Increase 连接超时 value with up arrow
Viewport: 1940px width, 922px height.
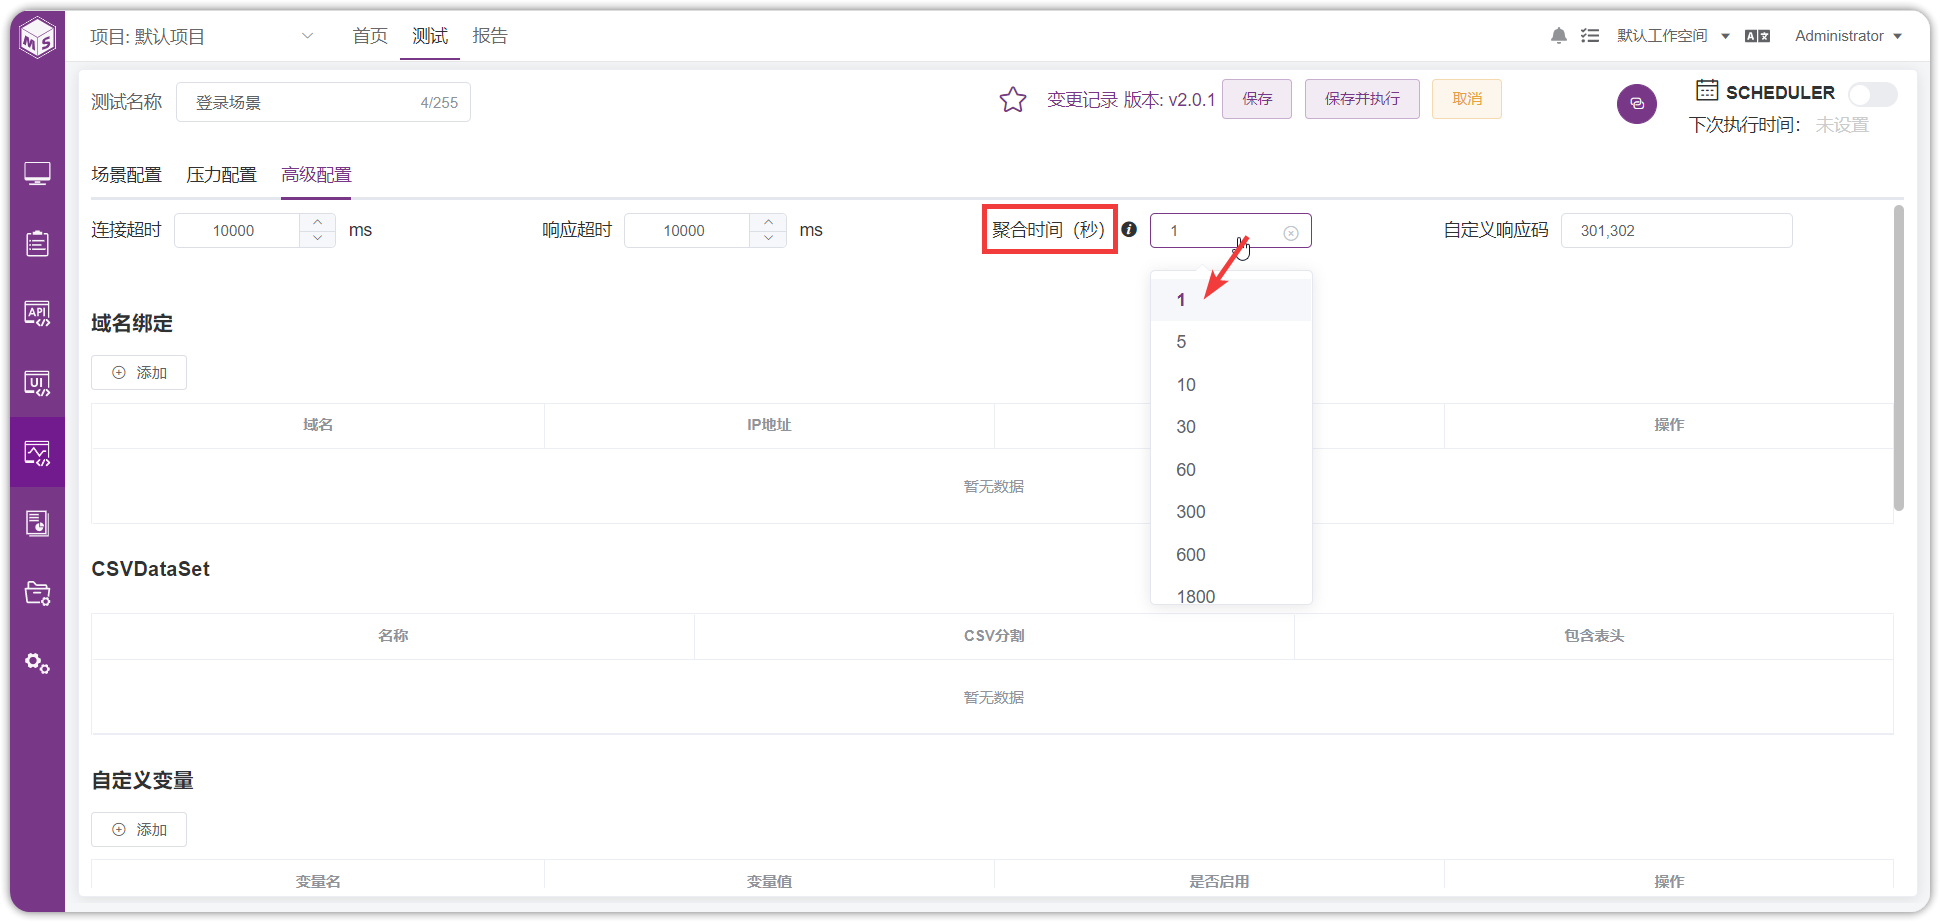point(317,222)
